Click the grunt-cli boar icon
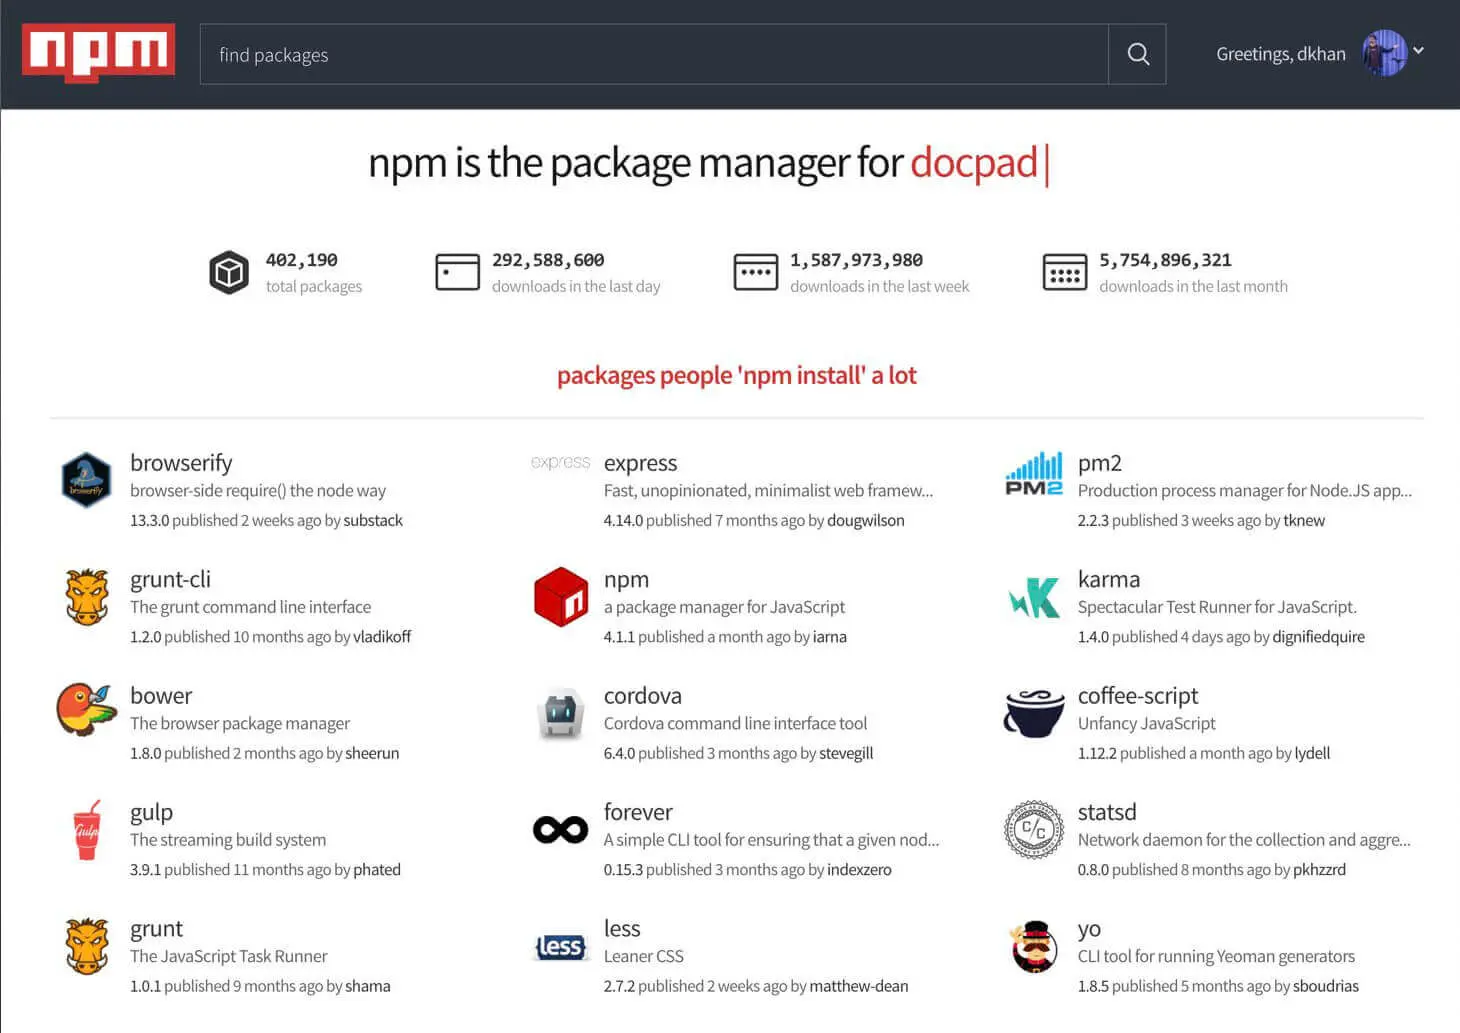The image size is (1460, 1033). [x=86, y=597]
